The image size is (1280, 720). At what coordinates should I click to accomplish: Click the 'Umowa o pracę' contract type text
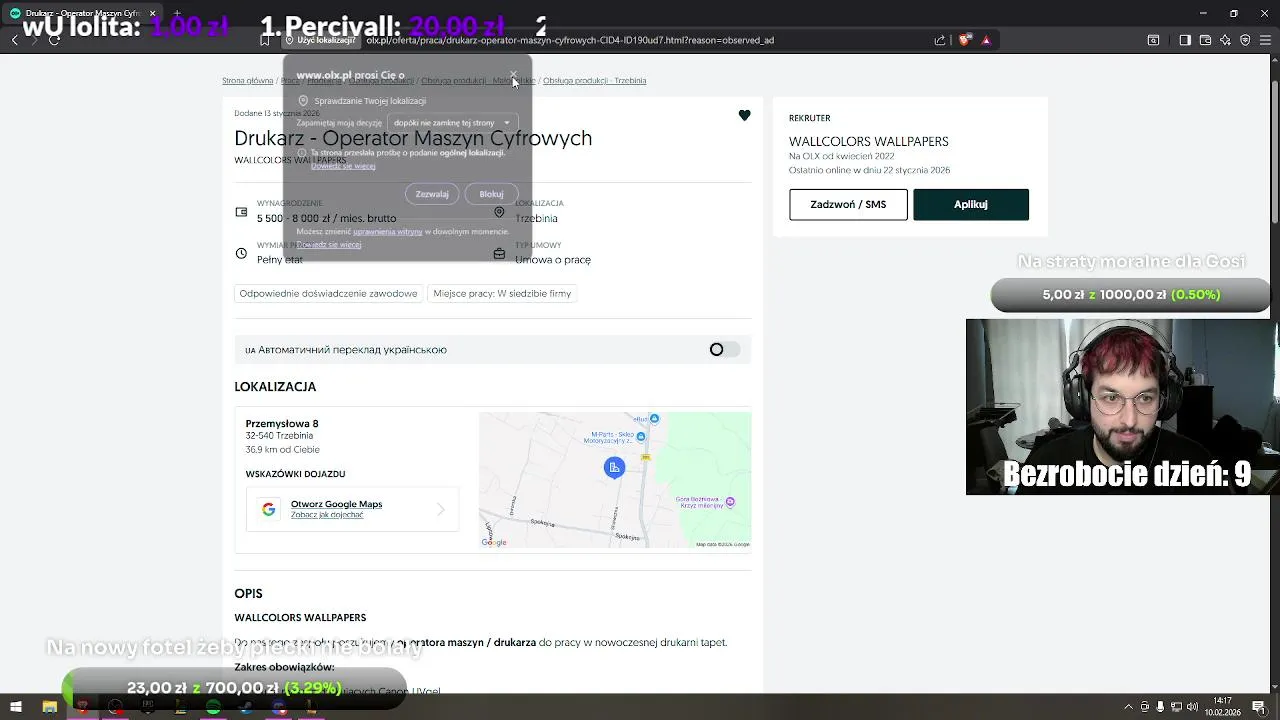point(553,260)
